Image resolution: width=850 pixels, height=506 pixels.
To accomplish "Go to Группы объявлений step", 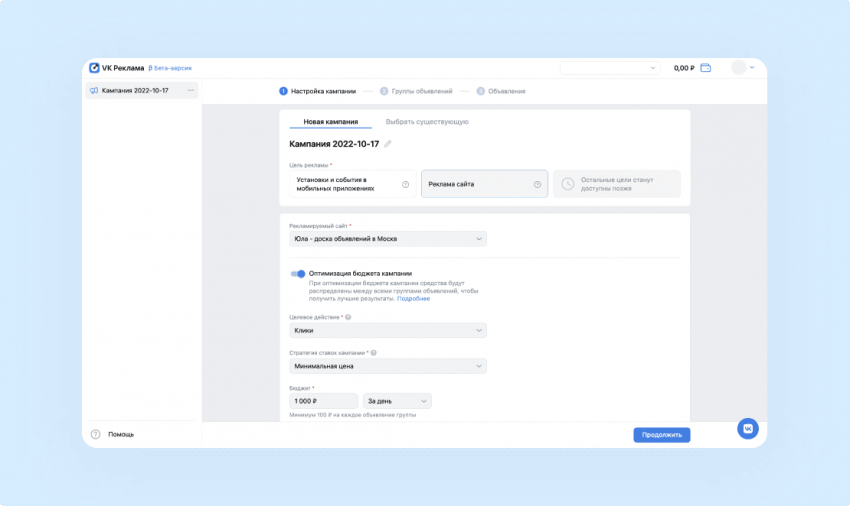I will pyautogui.click(x=416, y=91).
